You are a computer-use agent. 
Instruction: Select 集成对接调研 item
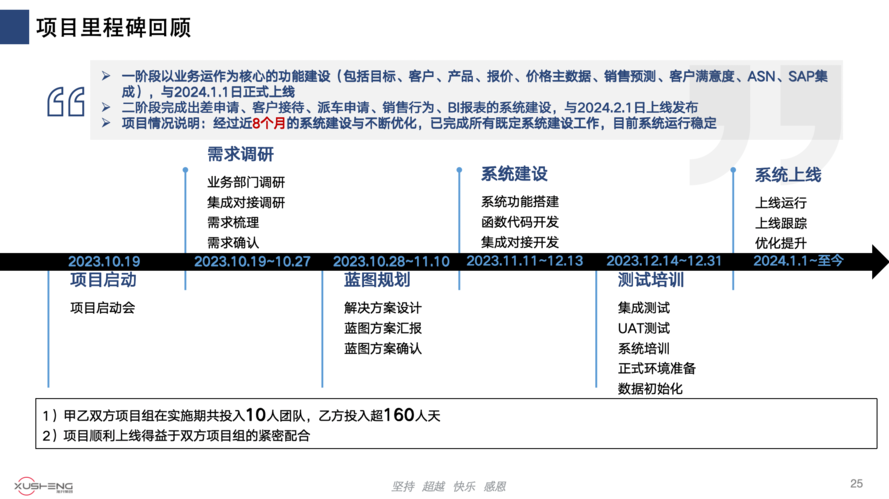[246, 202]
